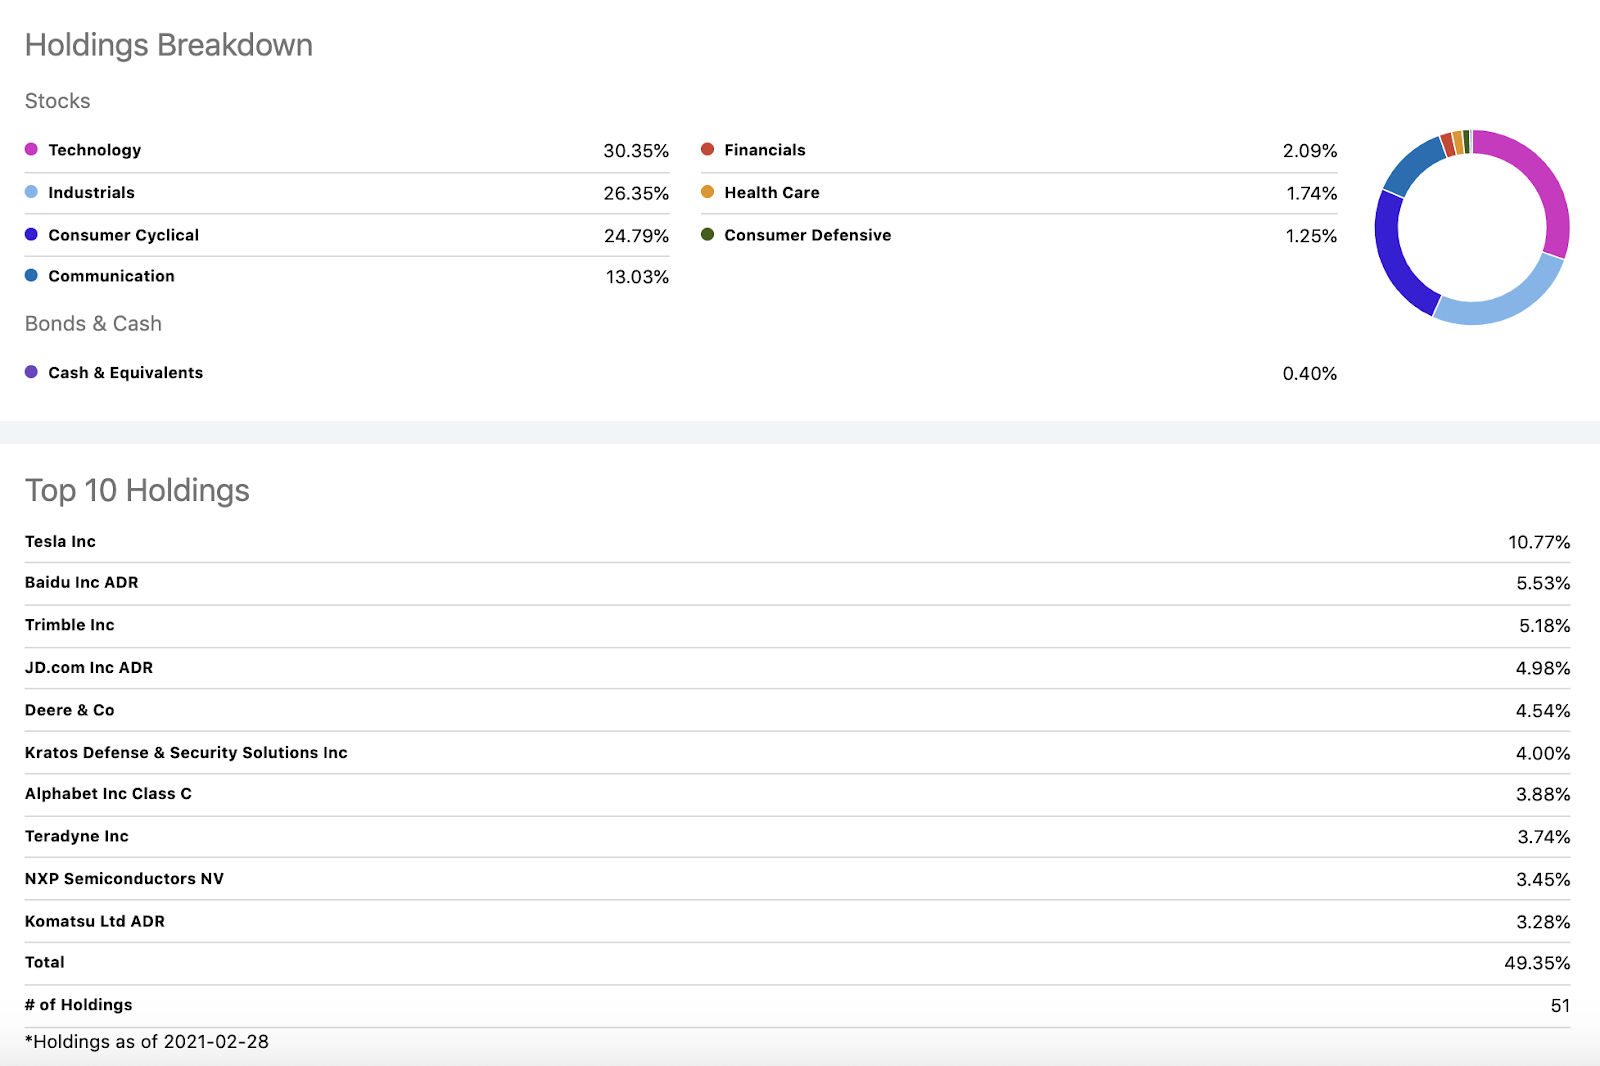1600x1066 pixels.
Task: Click the Total row in Top 10 Holdings
Action: 44,962
